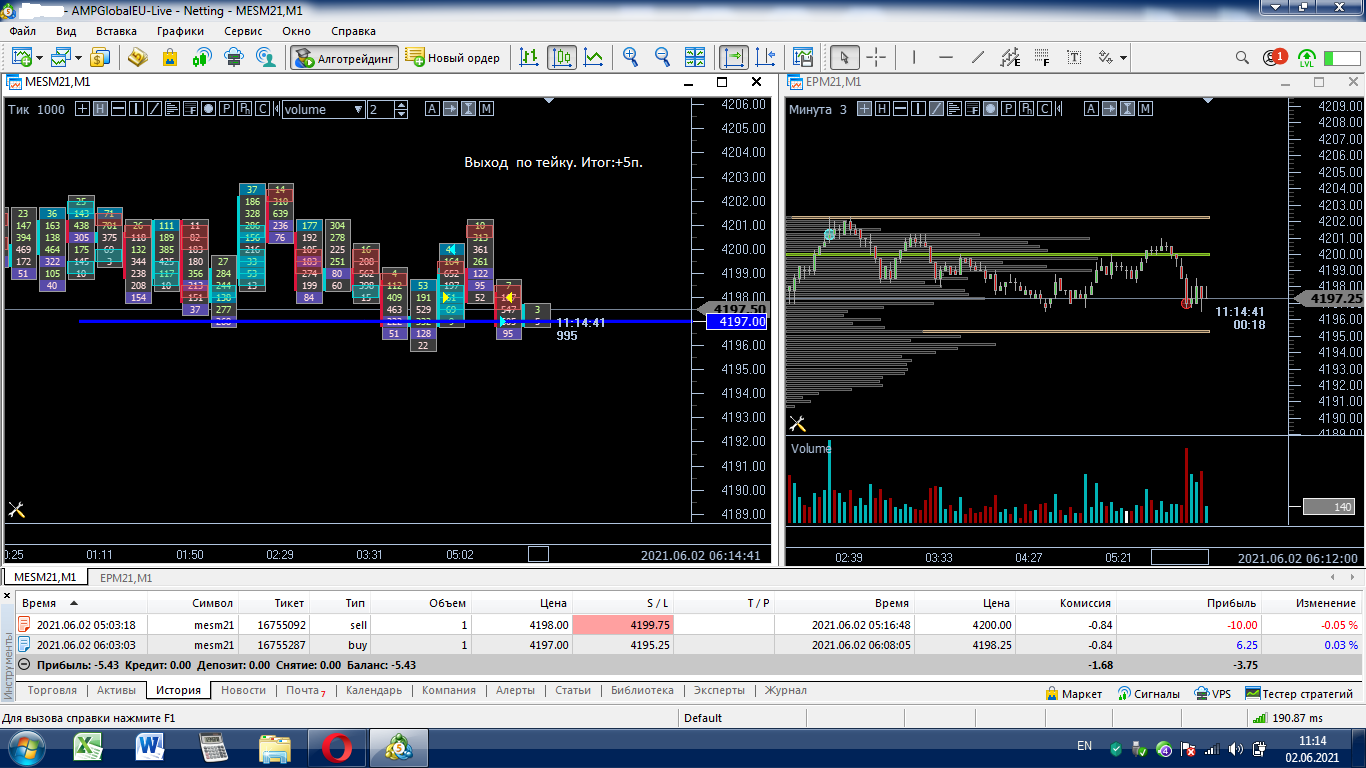
Task: Switch to the Торговля tab
Action: pyautogui.click(x=52, y=690)
